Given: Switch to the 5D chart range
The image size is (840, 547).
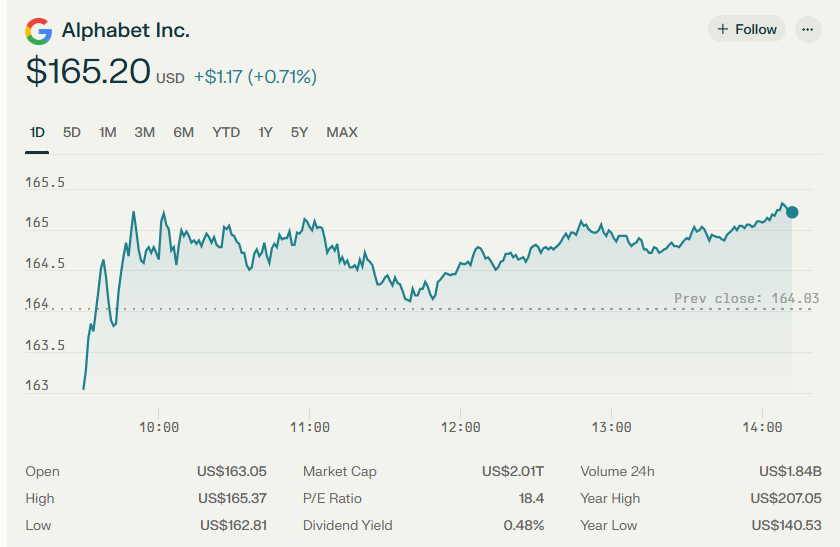Looking at the screenshot, I should (72, 132).
